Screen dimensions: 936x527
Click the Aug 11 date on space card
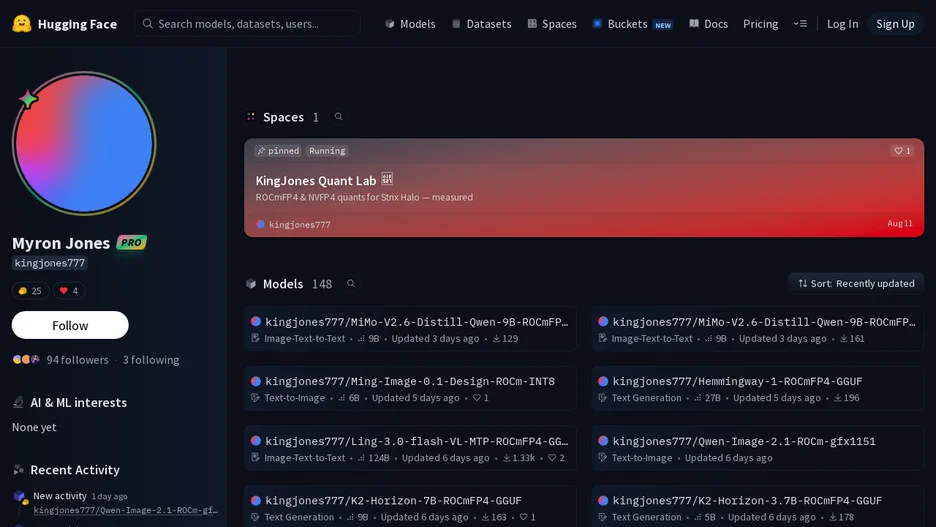[x=900, y=223]
